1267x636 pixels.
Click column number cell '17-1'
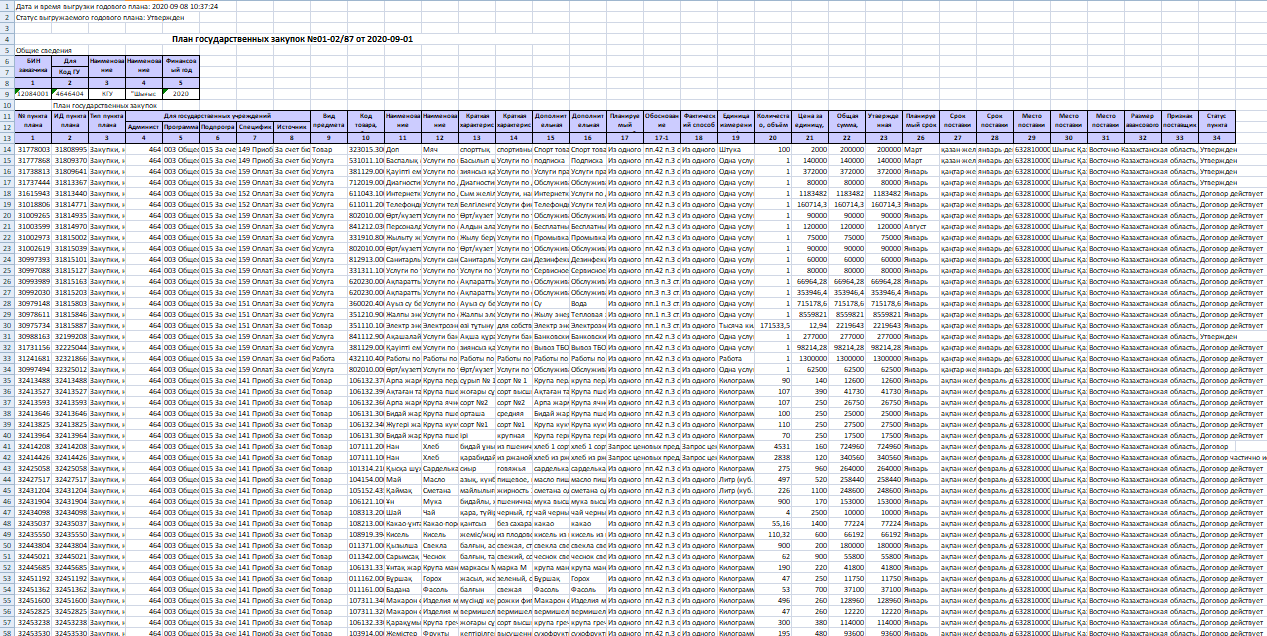pos(661,137)
